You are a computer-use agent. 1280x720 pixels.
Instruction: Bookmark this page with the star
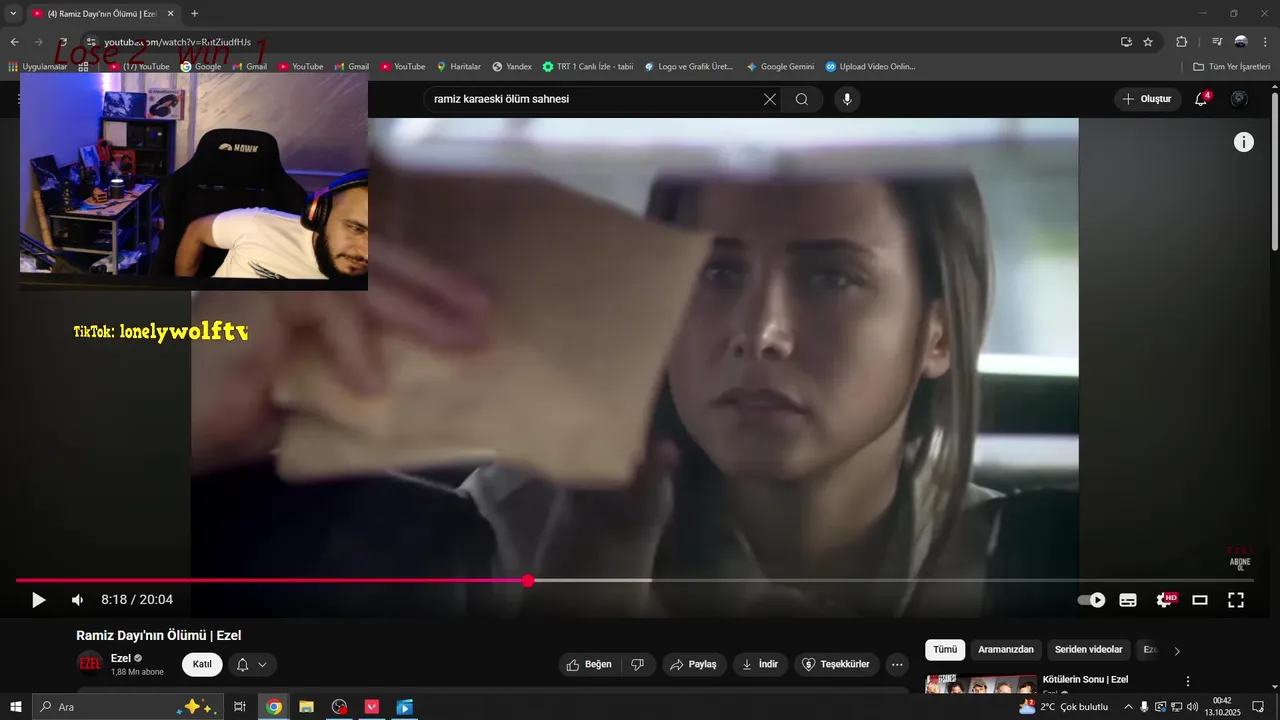click(x=1148, y=42)
